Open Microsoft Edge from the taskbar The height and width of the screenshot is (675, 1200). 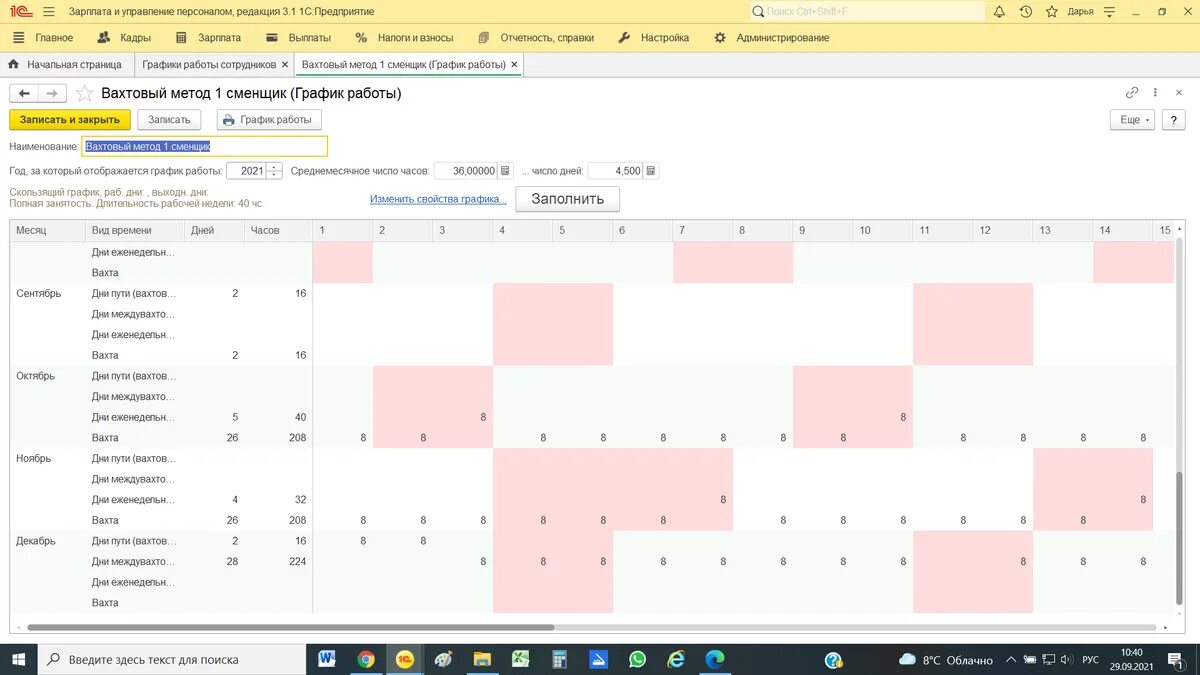[x=715, y=659]
